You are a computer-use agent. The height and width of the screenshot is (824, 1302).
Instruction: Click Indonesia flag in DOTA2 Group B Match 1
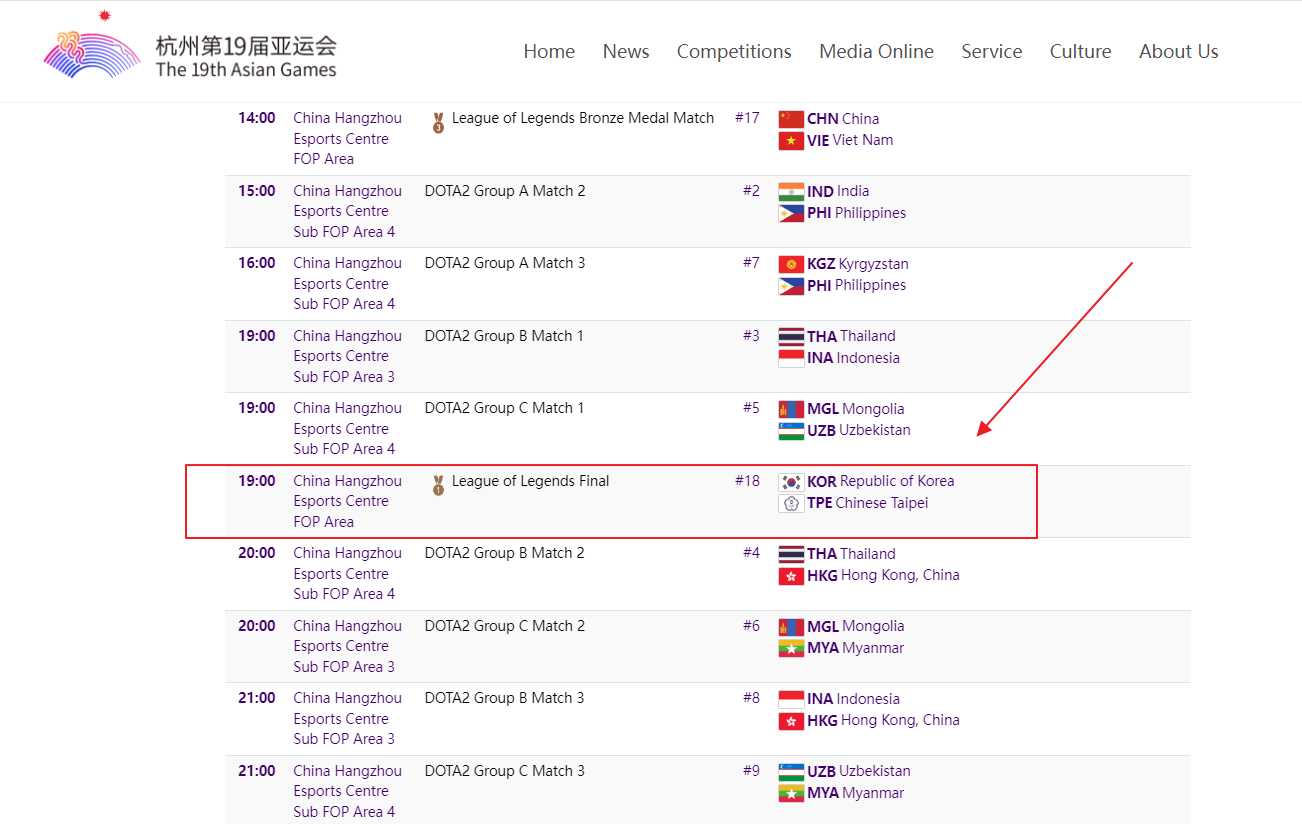(x=791, y=358)
